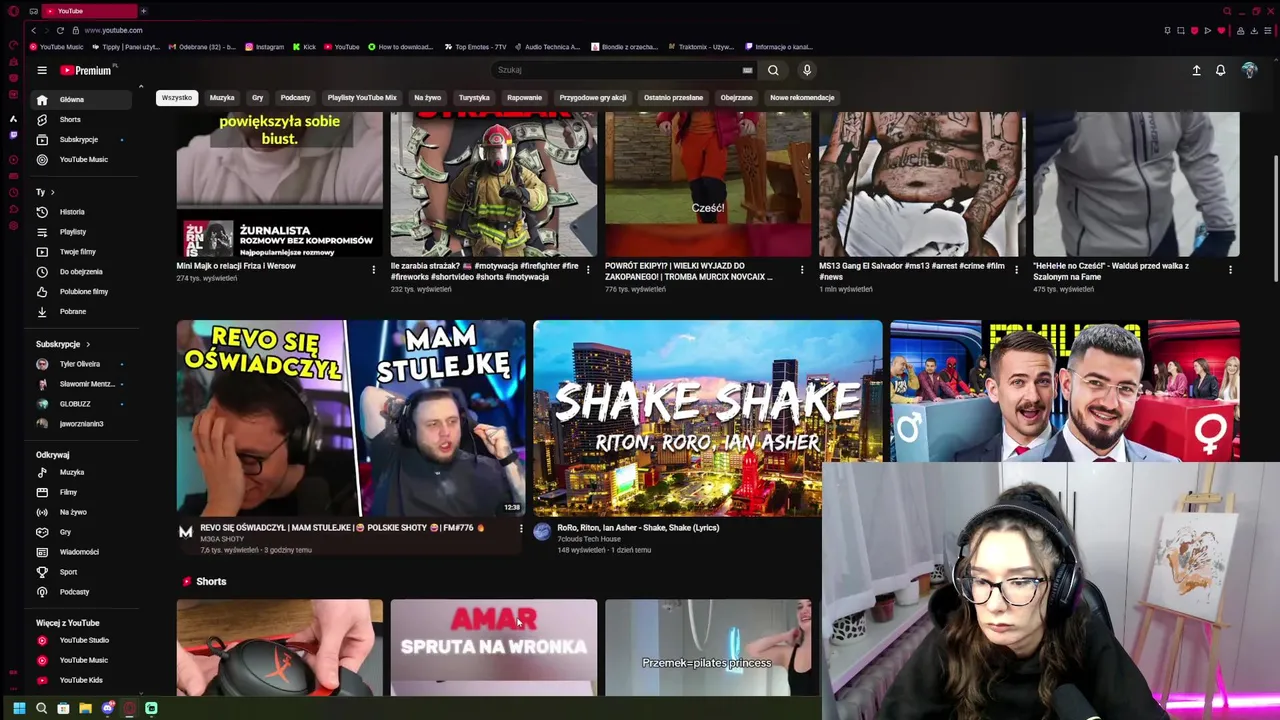Image resolution: width=1280 pixels, height=720 pixels.
Task: Open the notifications bell
Action: tap(1221, 70)
